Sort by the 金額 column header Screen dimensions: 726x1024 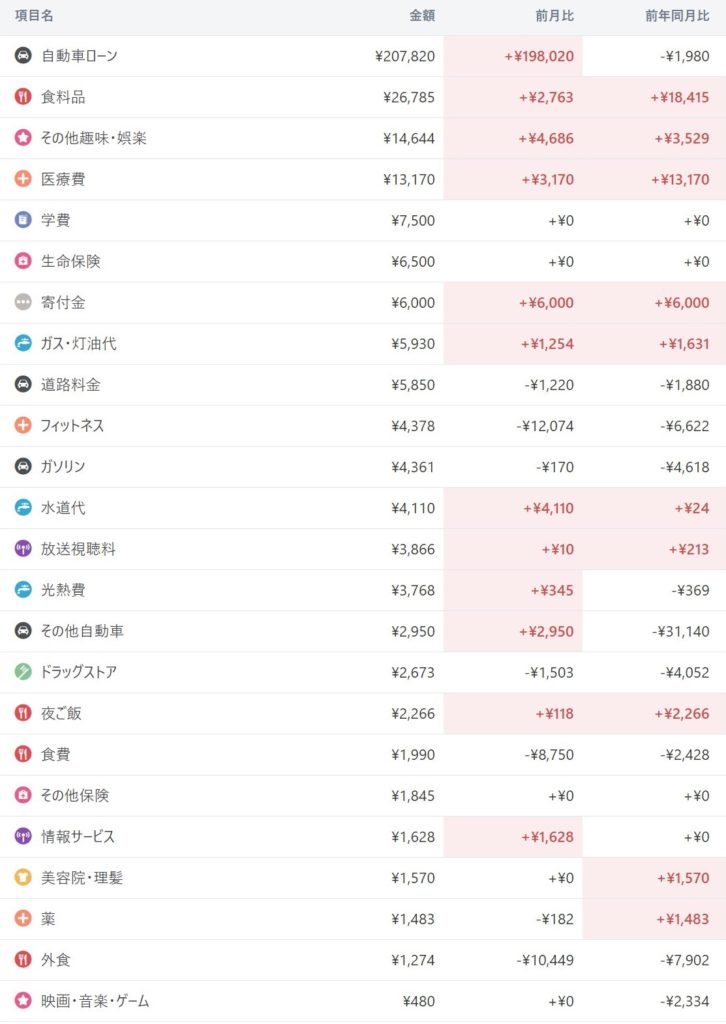(x=422, y=17)
